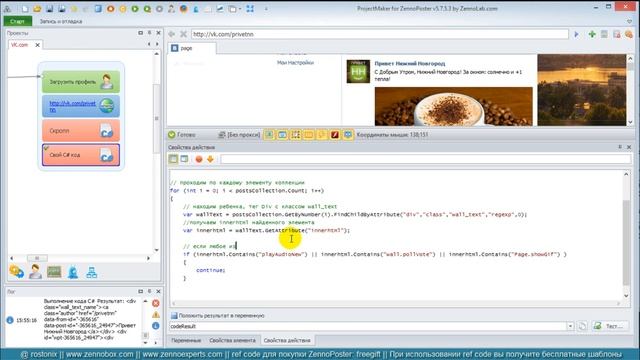
Task: Click the project canvas horizontal scrollbar thumb
Action: (37, 258)
